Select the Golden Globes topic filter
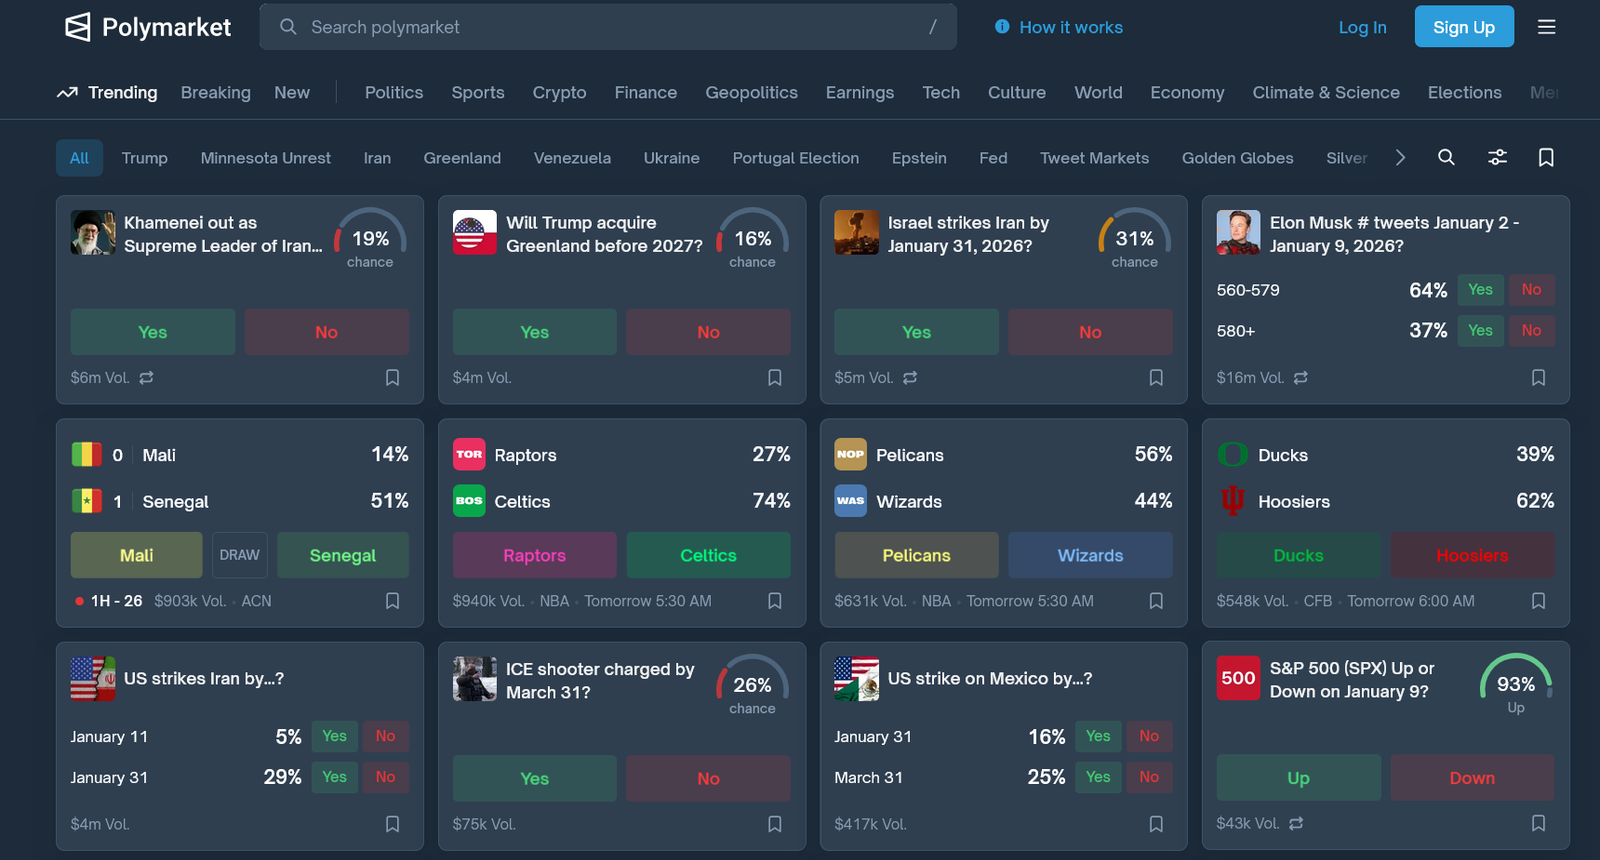 click(1238, 158)
